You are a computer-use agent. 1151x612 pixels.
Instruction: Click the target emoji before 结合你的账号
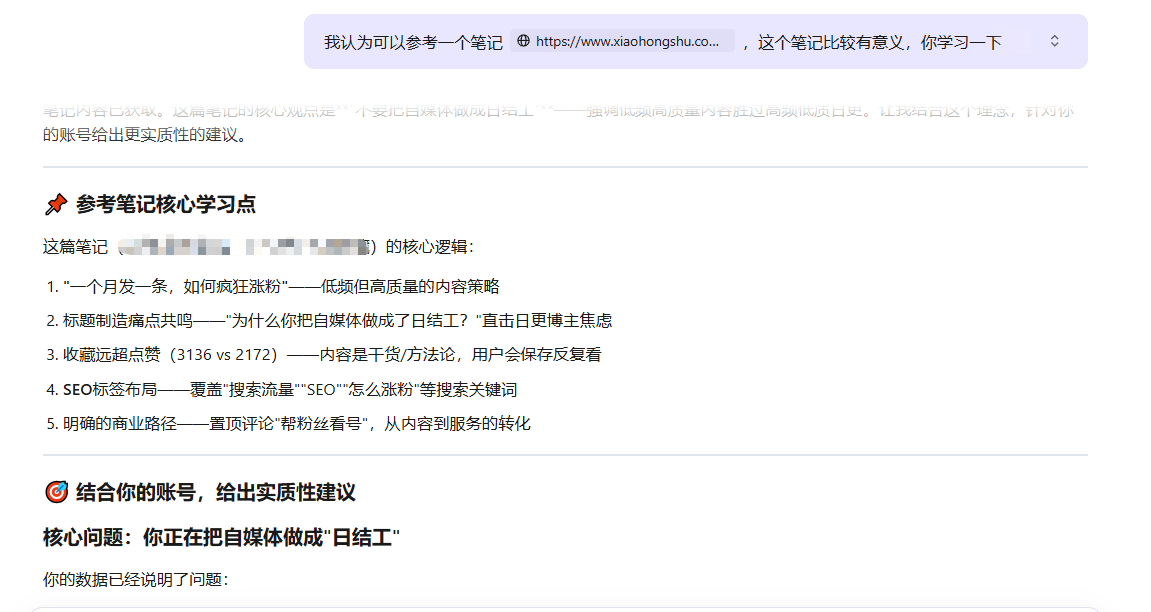point(56,492)
